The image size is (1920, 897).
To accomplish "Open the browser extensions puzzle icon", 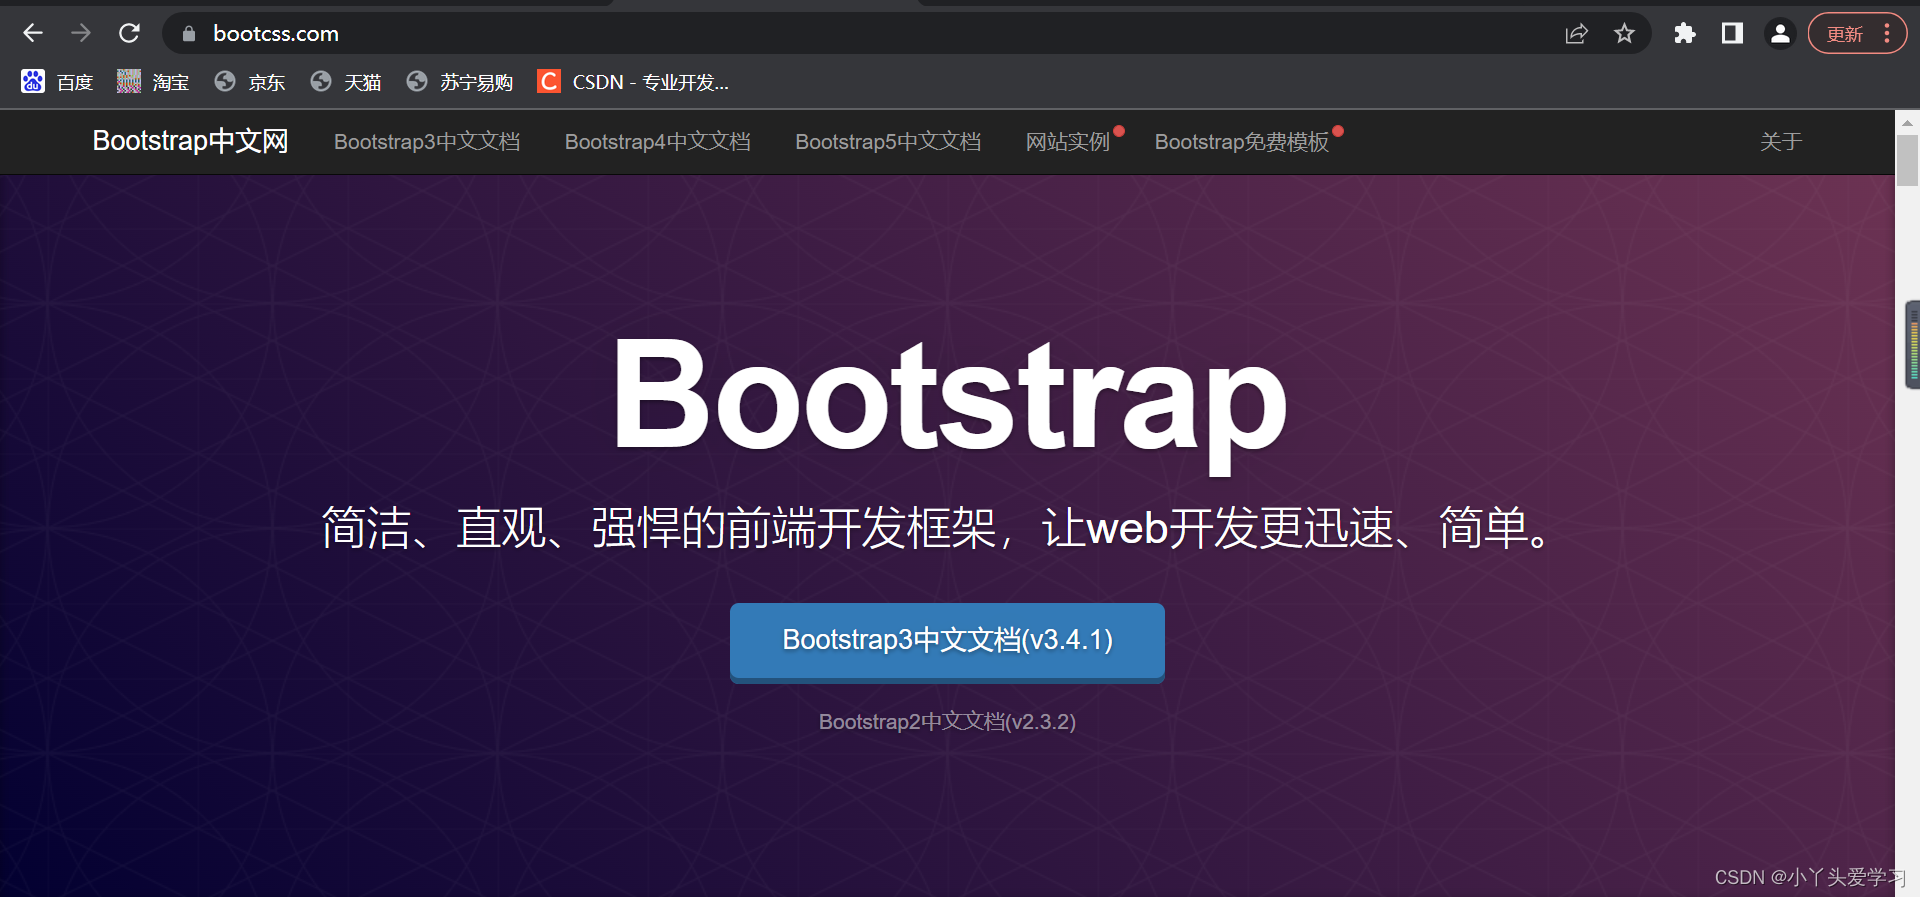I will (1685, 34).
